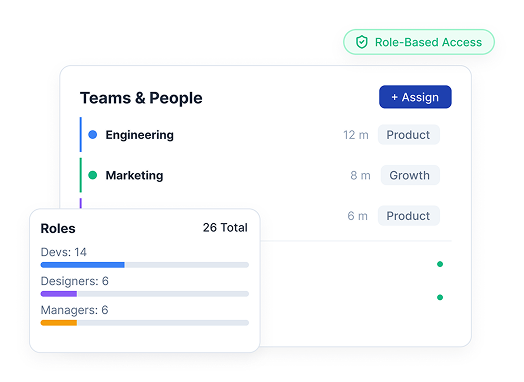The width and height of the screenshot is (524, 382).
Task: Click the Product tag on the 6 m row
Action: 409,216
